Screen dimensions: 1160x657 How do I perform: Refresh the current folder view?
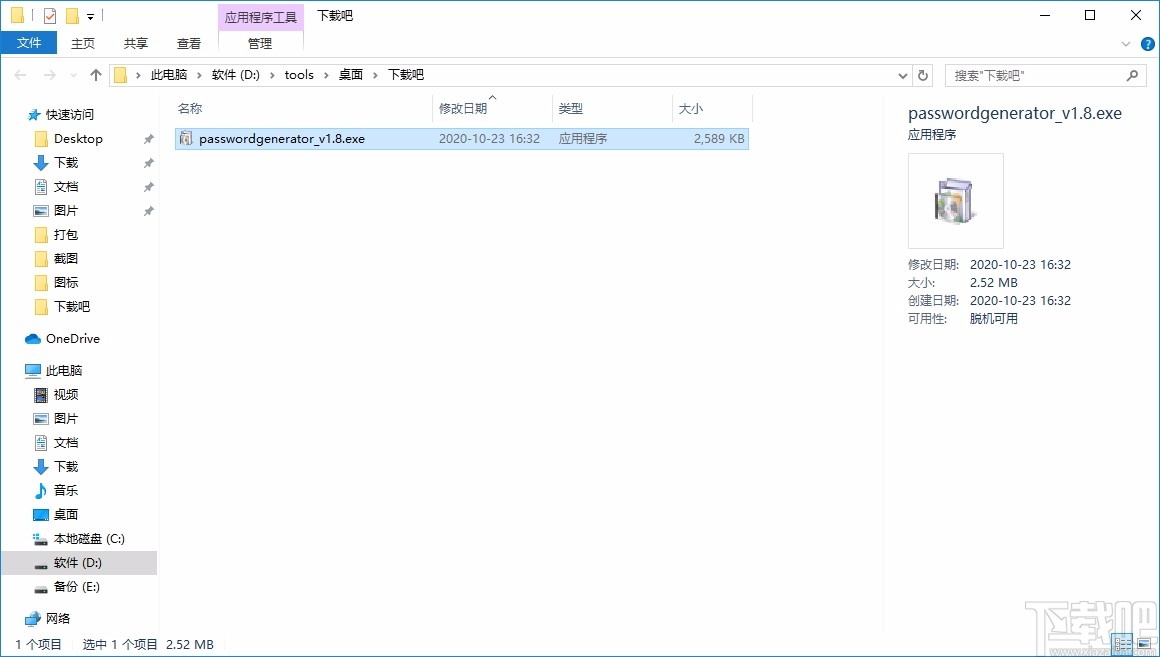[923, 75]
